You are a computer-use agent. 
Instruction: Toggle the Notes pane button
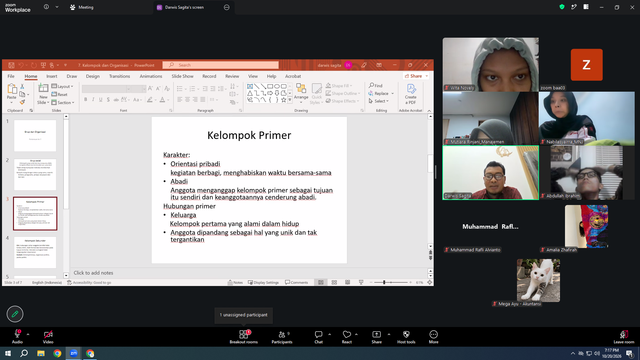coord(236,282)
